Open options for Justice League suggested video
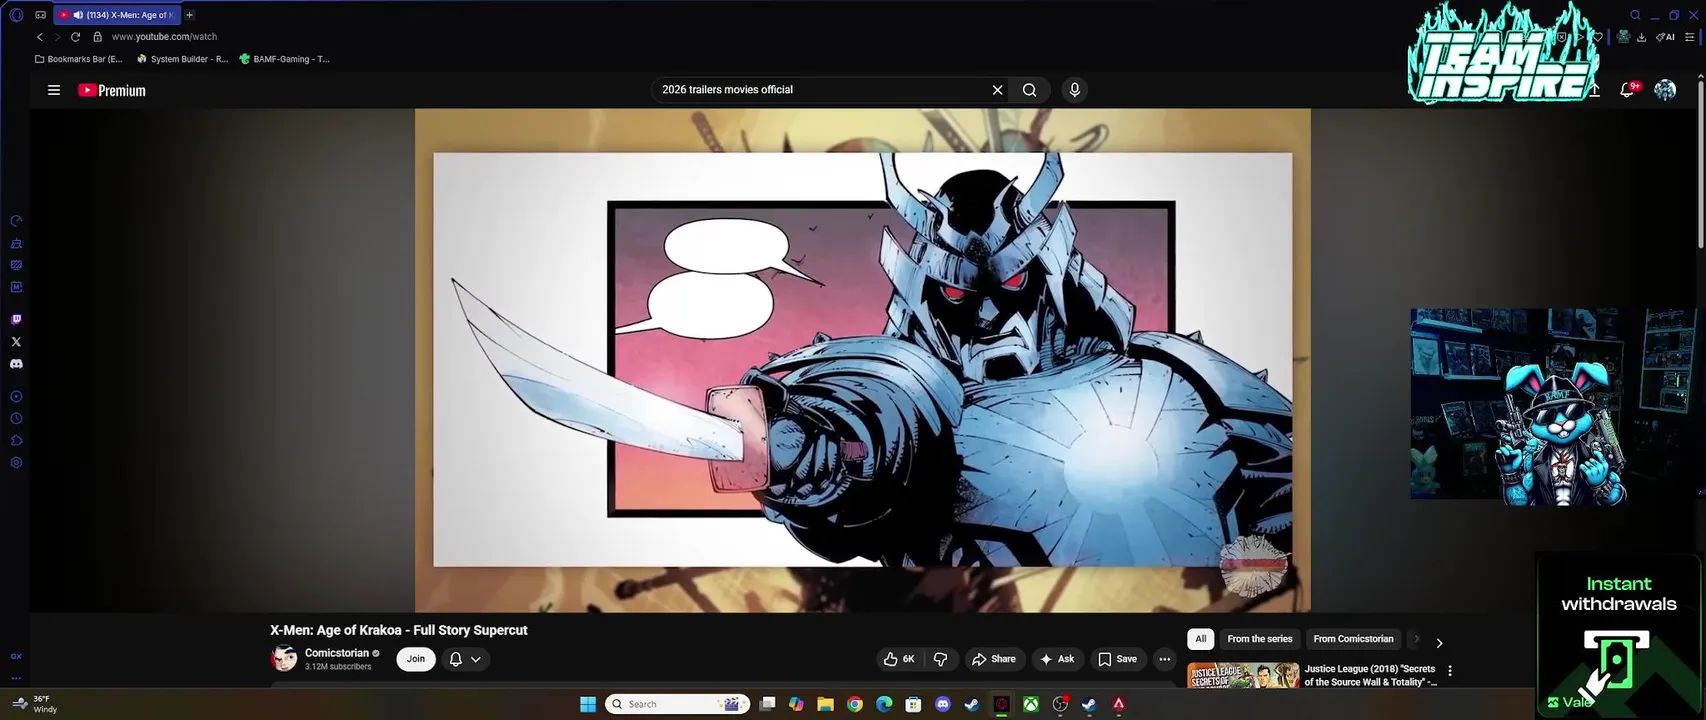 [x=1450, y=671]
